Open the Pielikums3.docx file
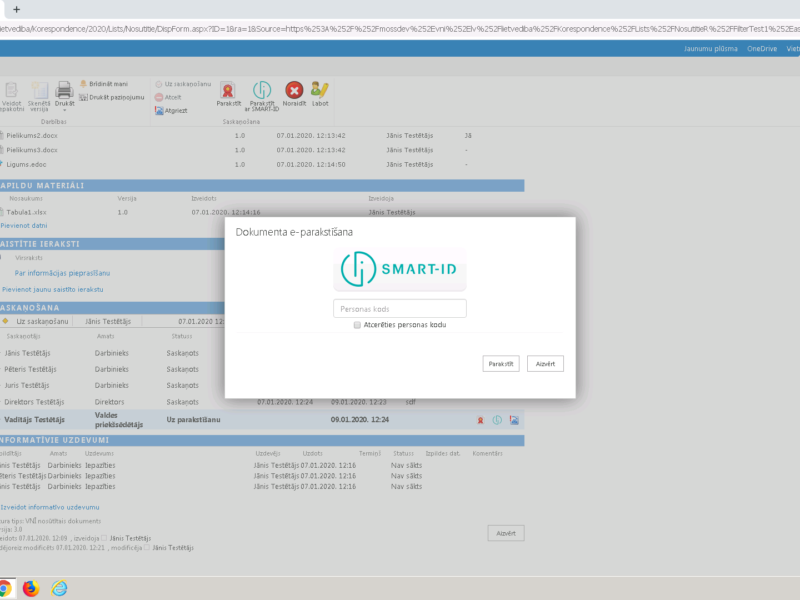The width and height of the screenshot is (800, 600). (x=32, y=150)
